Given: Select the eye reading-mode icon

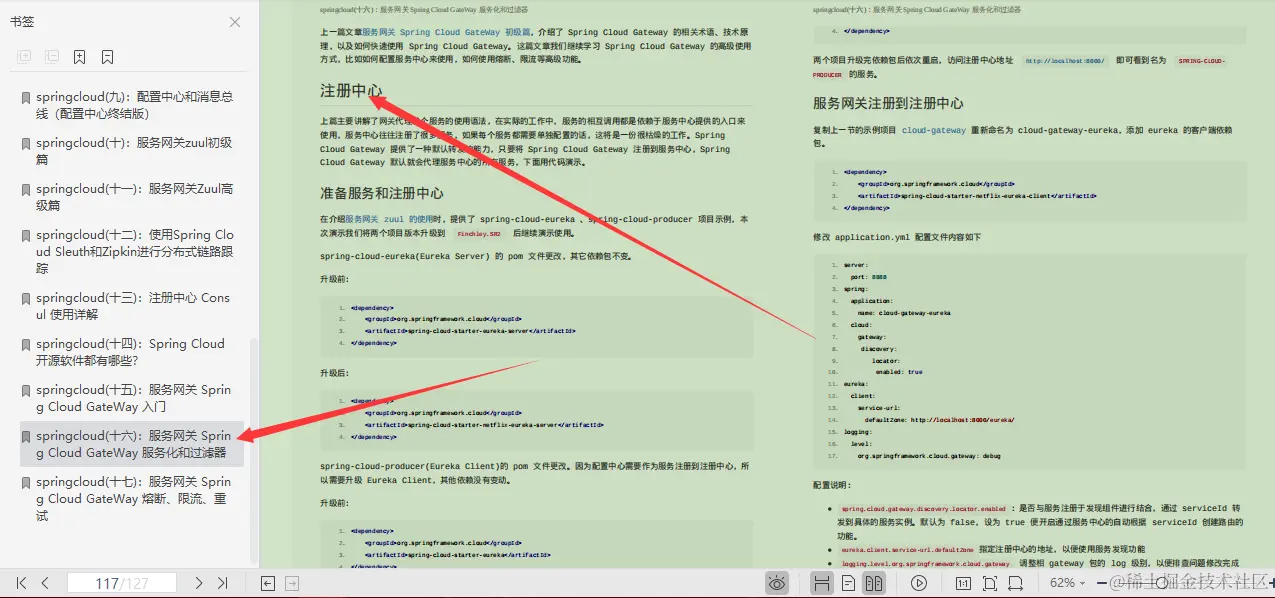Looking at the screenshot, I should tap(778, 583).
